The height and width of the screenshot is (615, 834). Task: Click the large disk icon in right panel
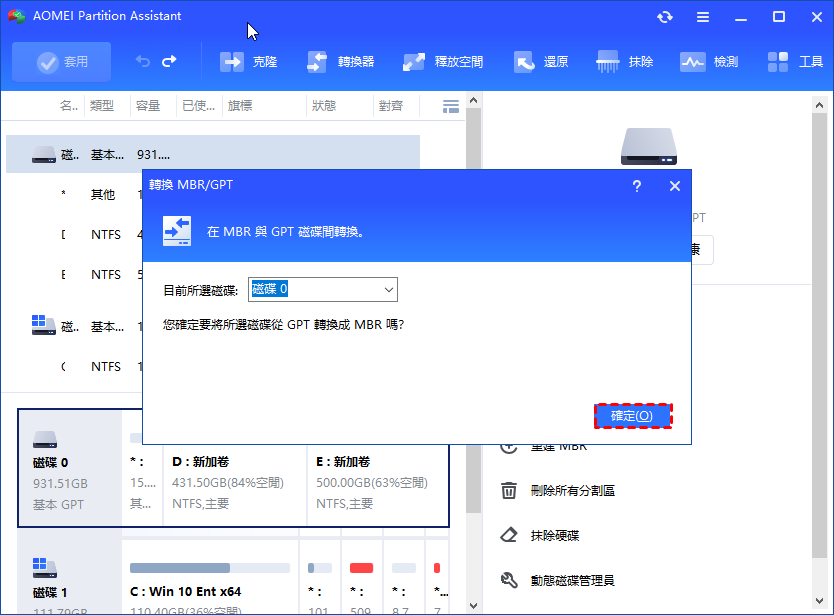coord(648,147)
